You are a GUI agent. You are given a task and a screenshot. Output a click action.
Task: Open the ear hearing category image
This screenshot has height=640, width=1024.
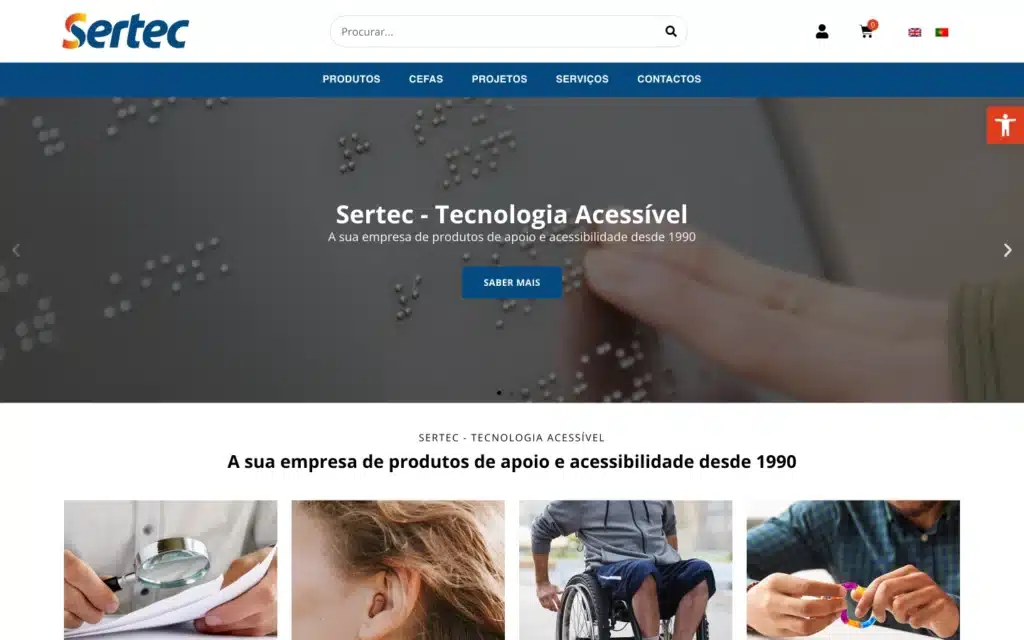tap(398, 569)
